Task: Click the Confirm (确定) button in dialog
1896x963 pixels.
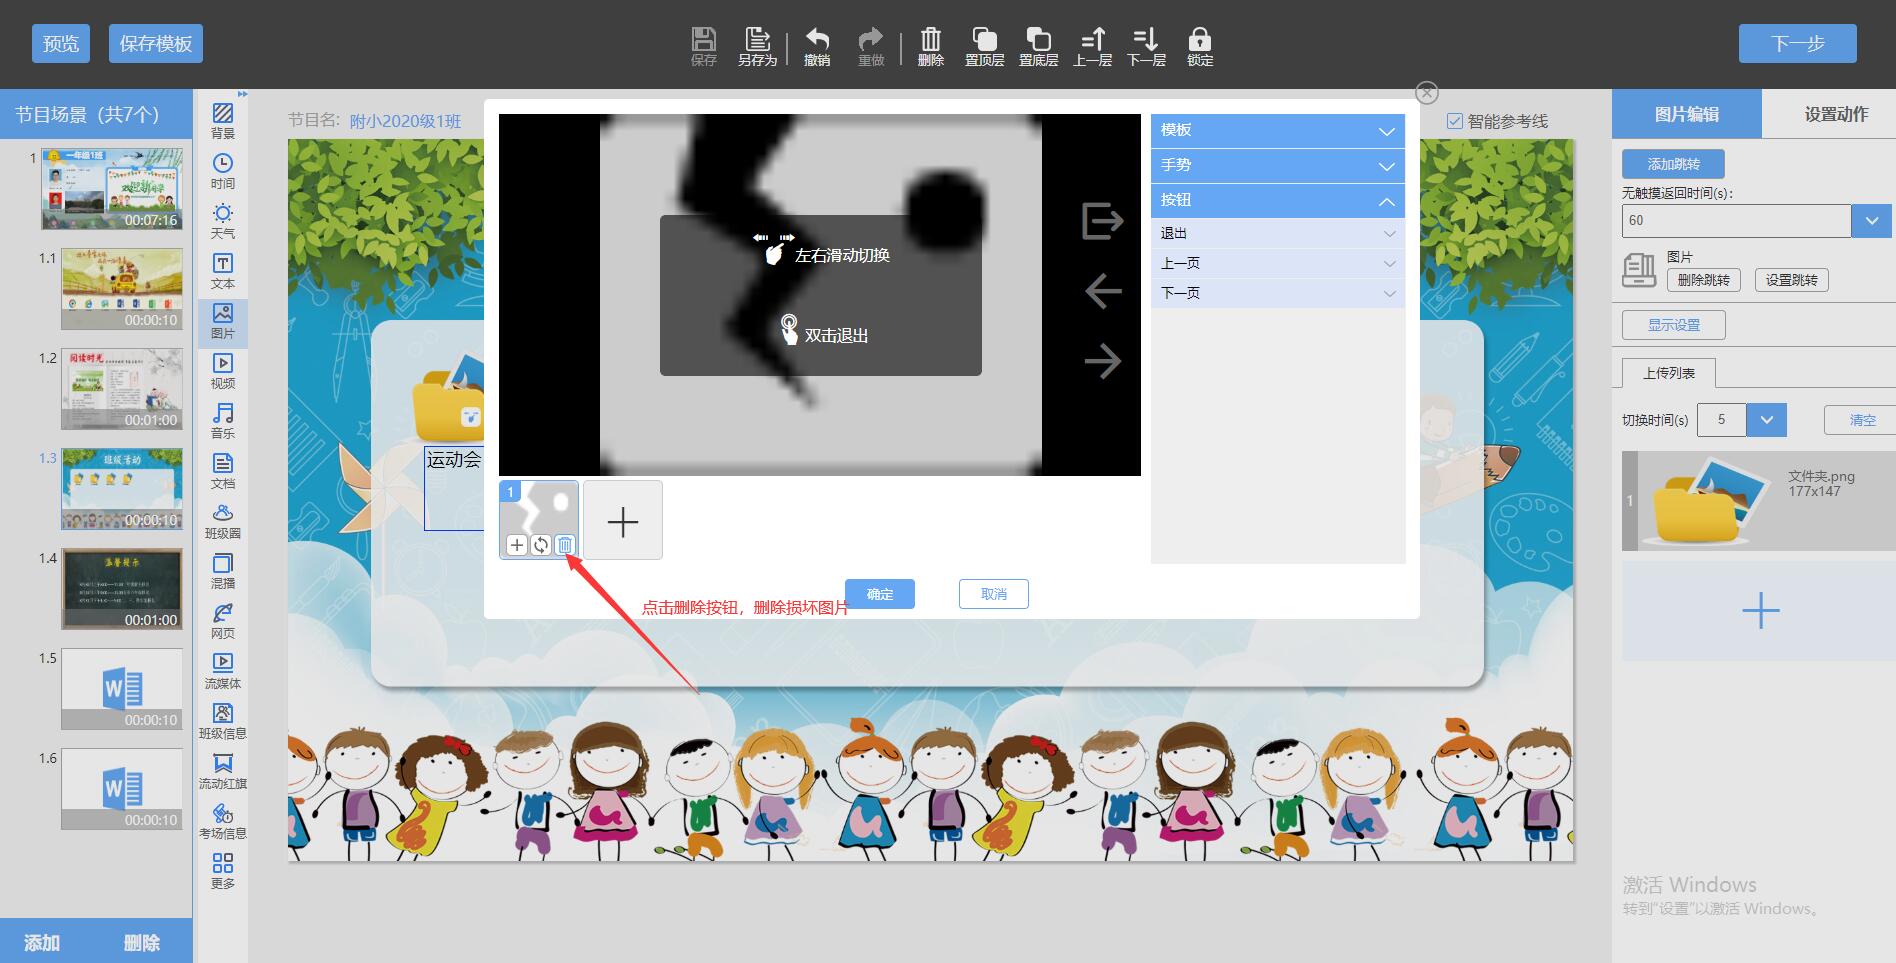Action: (879, 594)
